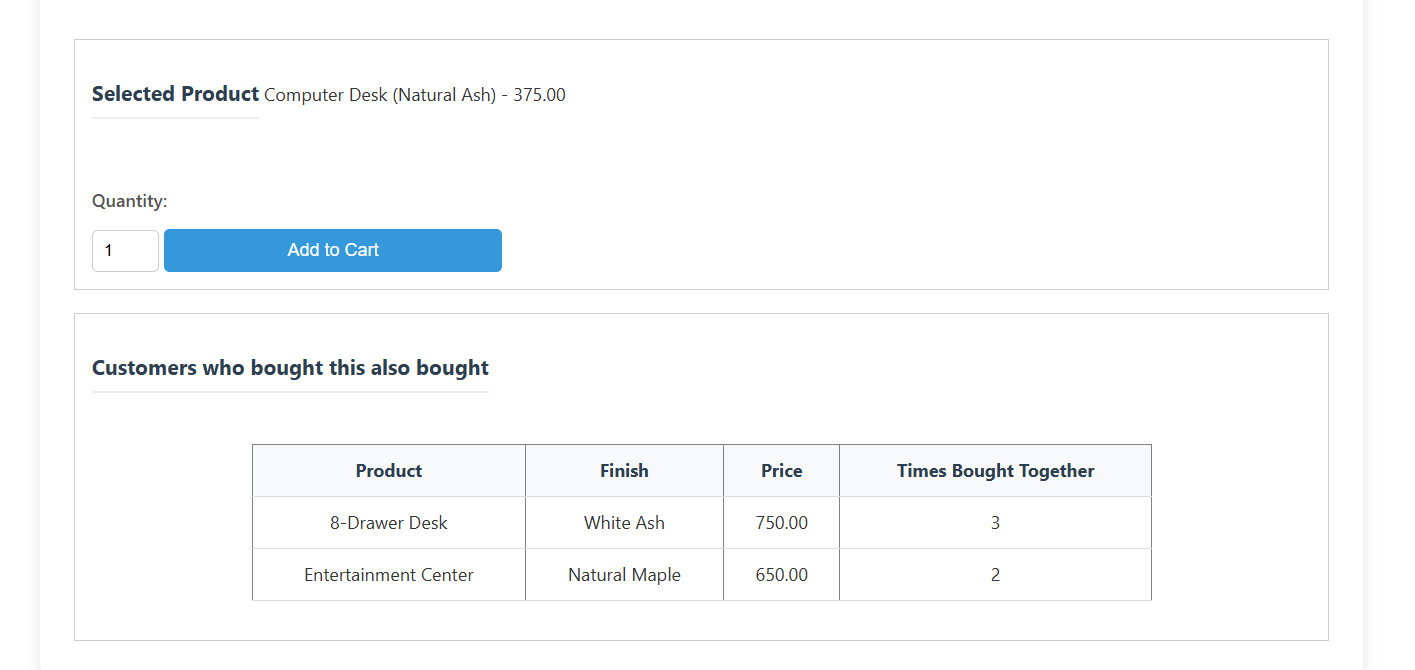Image resolution: width=1415 pixels, height=670 pixels.
Task: Click the Add to Cart button
Action: point(333,250)
